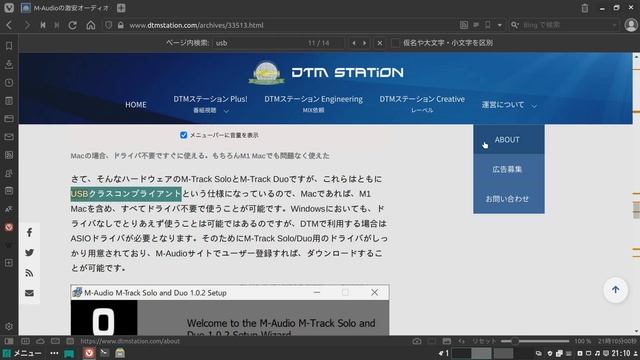Select 広告募集 in the dropdown menu
Screen dimensions: 640x360
[x=509, y=169]
